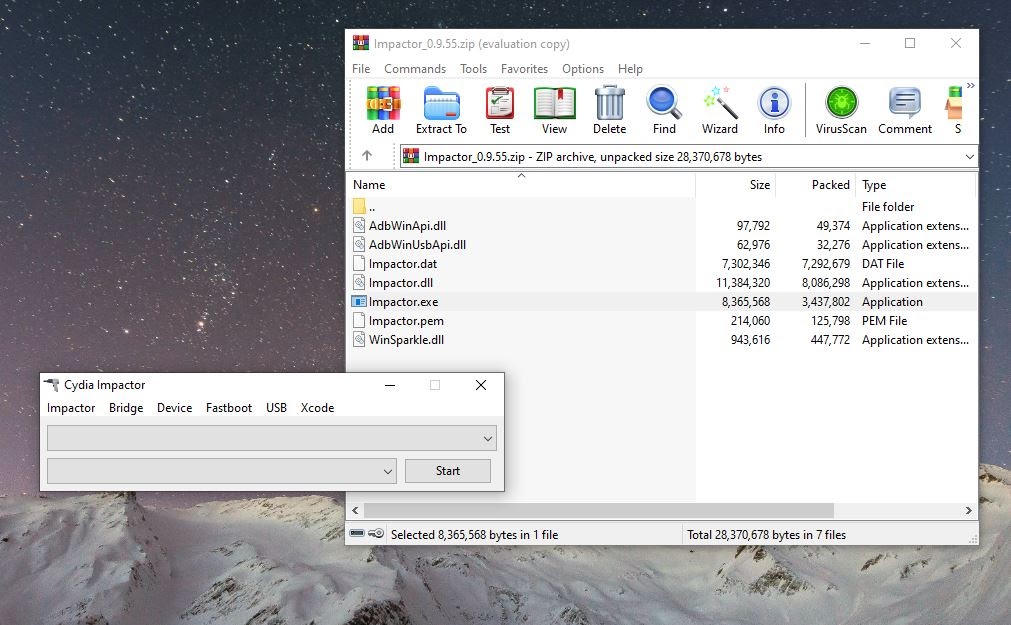
Task: Expand the upper Cydia Impactor device dropdown
Action: pos(487,439)
